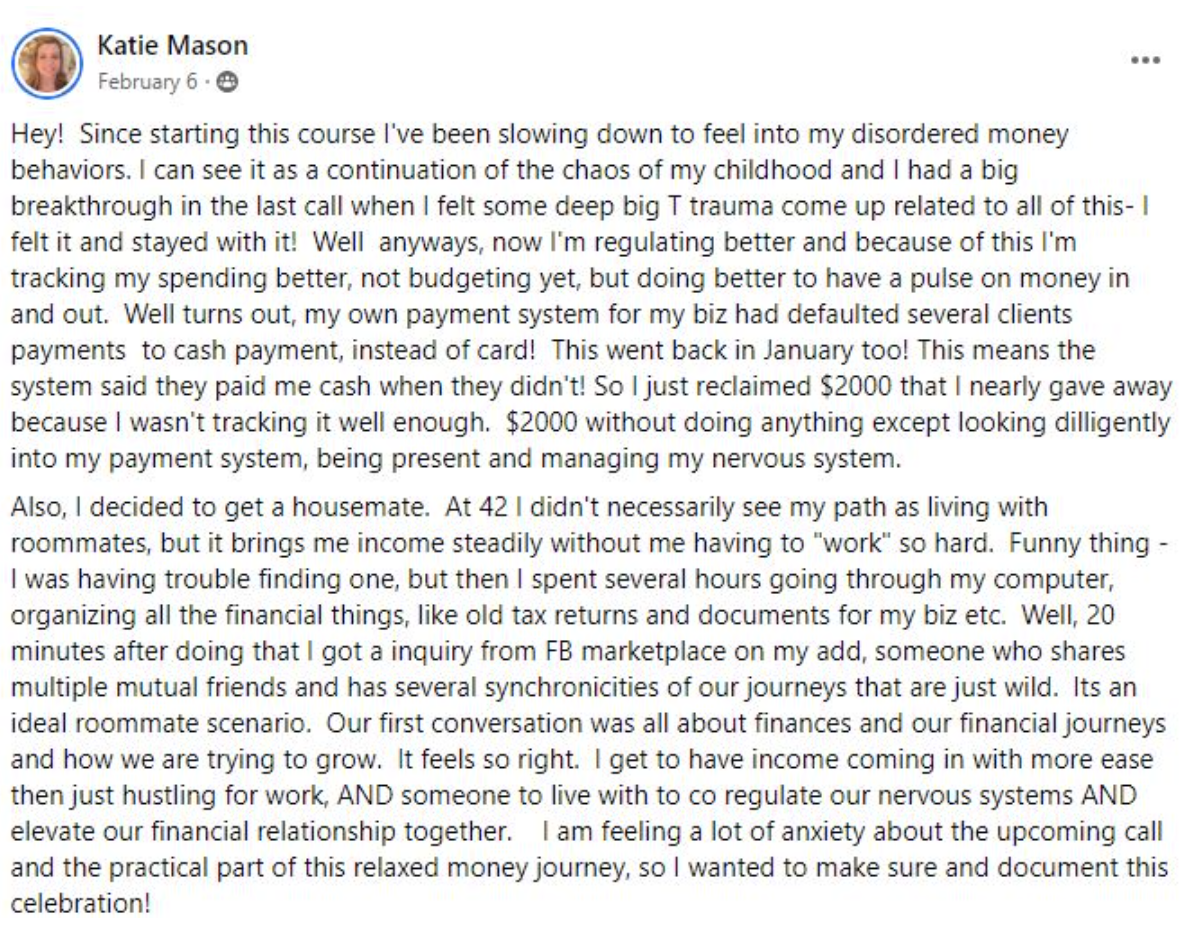Open Katie Mason's profile picture
This screenshot has height=934, width=1192.
point(47,63)
